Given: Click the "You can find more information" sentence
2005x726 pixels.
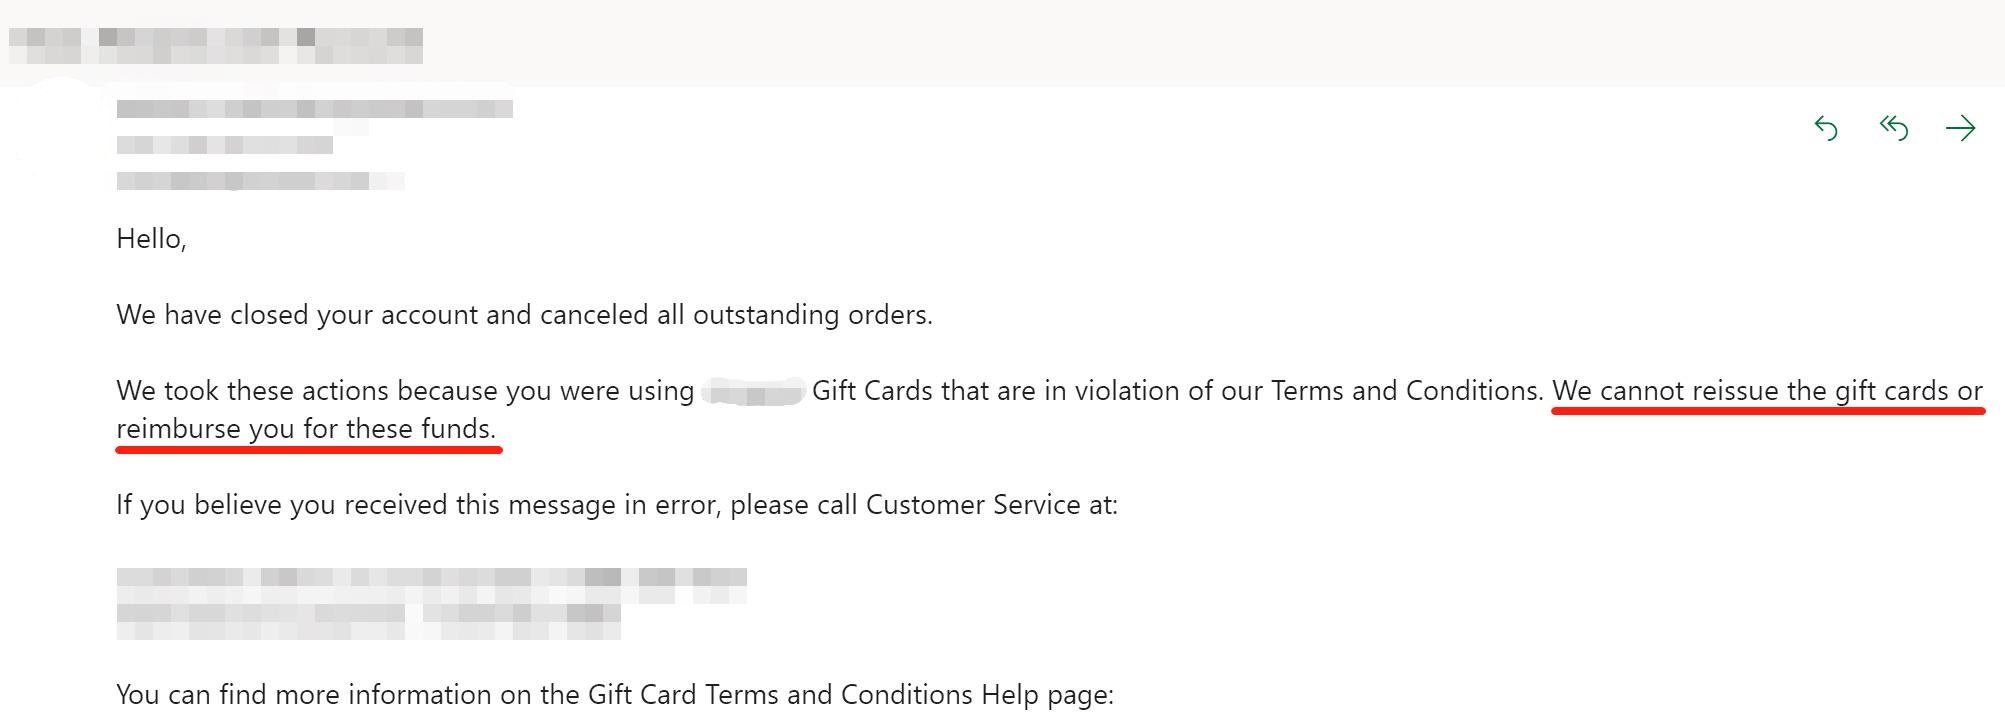Looking at the screenshot, I should 615,695.
